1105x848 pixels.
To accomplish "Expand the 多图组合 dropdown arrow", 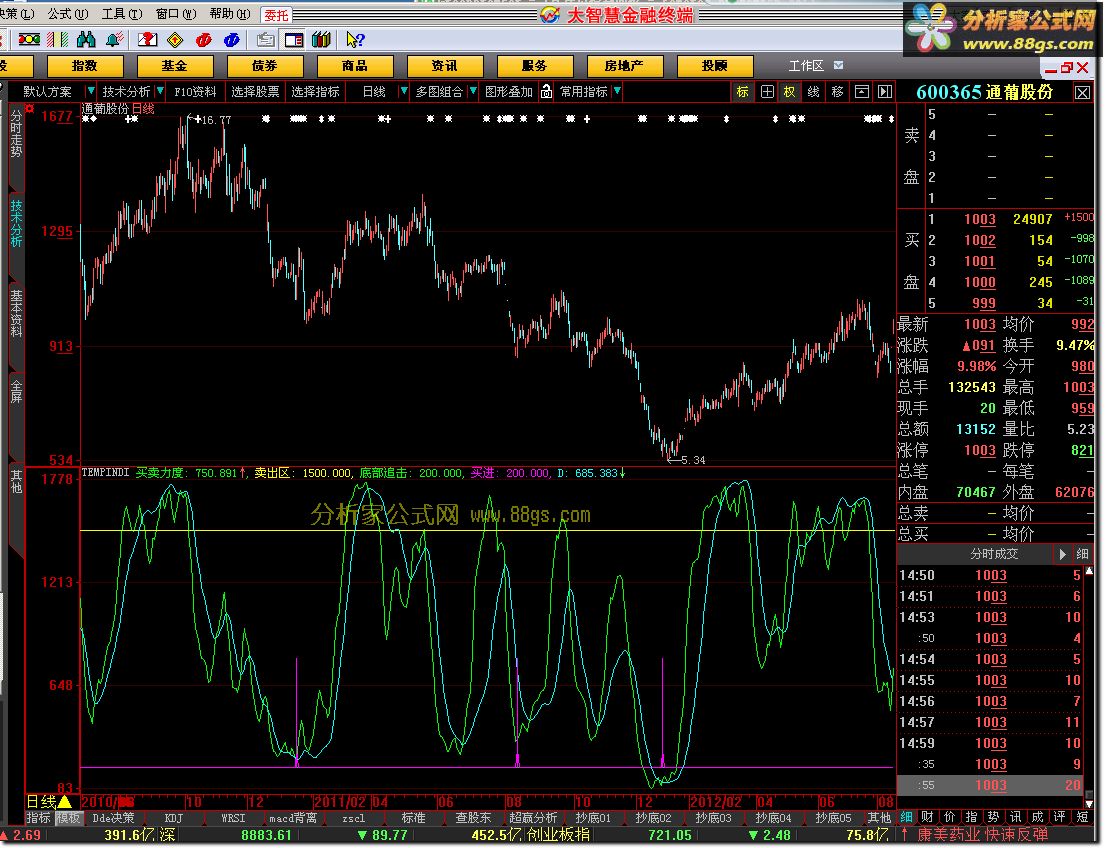I will tap(473, 92).
